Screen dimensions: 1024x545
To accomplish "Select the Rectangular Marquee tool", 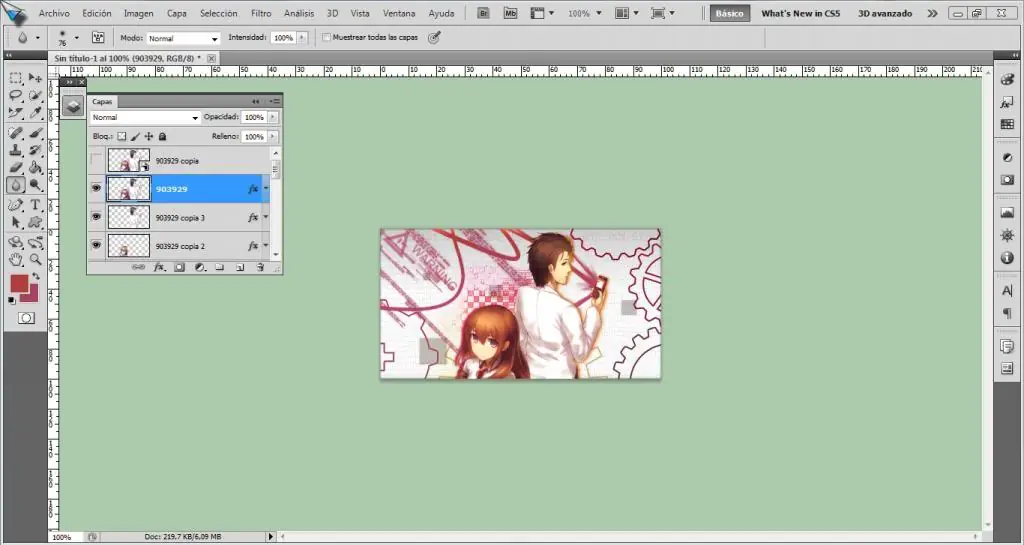I will click(x=16, y=78).
